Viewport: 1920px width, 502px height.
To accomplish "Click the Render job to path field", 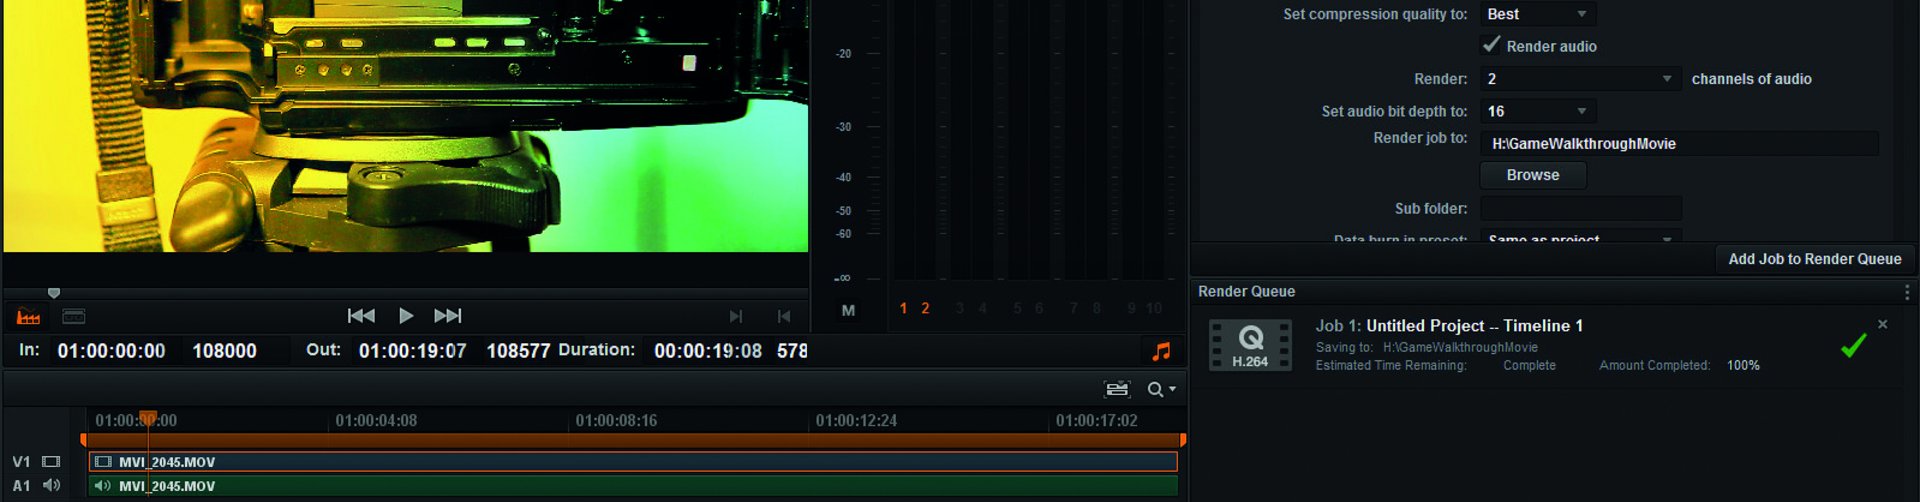I will (1679, 143).
